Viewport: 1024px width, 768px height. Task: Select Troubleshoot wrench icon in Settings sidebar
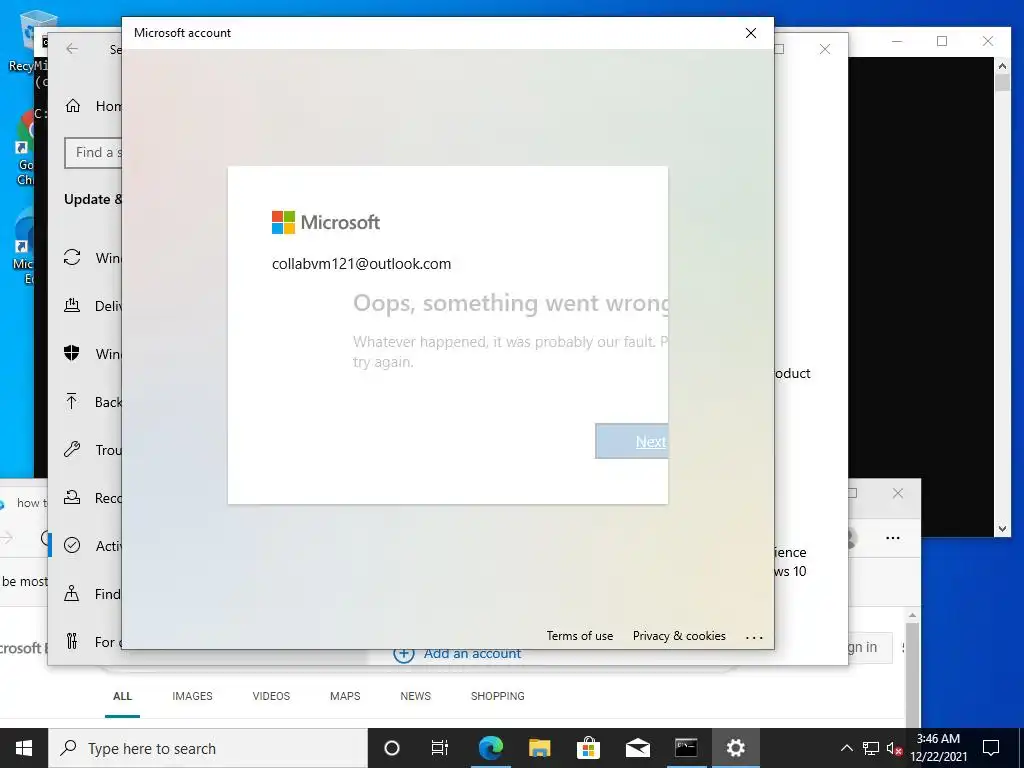72,449
